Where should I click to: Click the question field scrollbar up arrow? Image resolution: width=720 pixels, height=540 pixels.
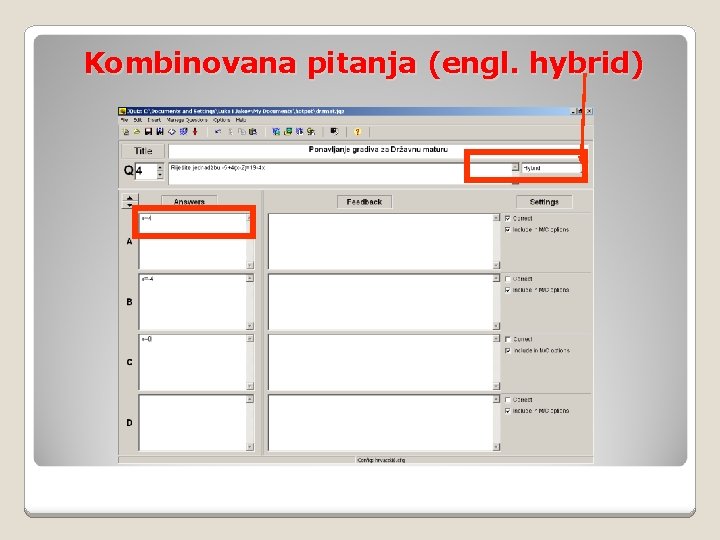[x=515, y=167]
